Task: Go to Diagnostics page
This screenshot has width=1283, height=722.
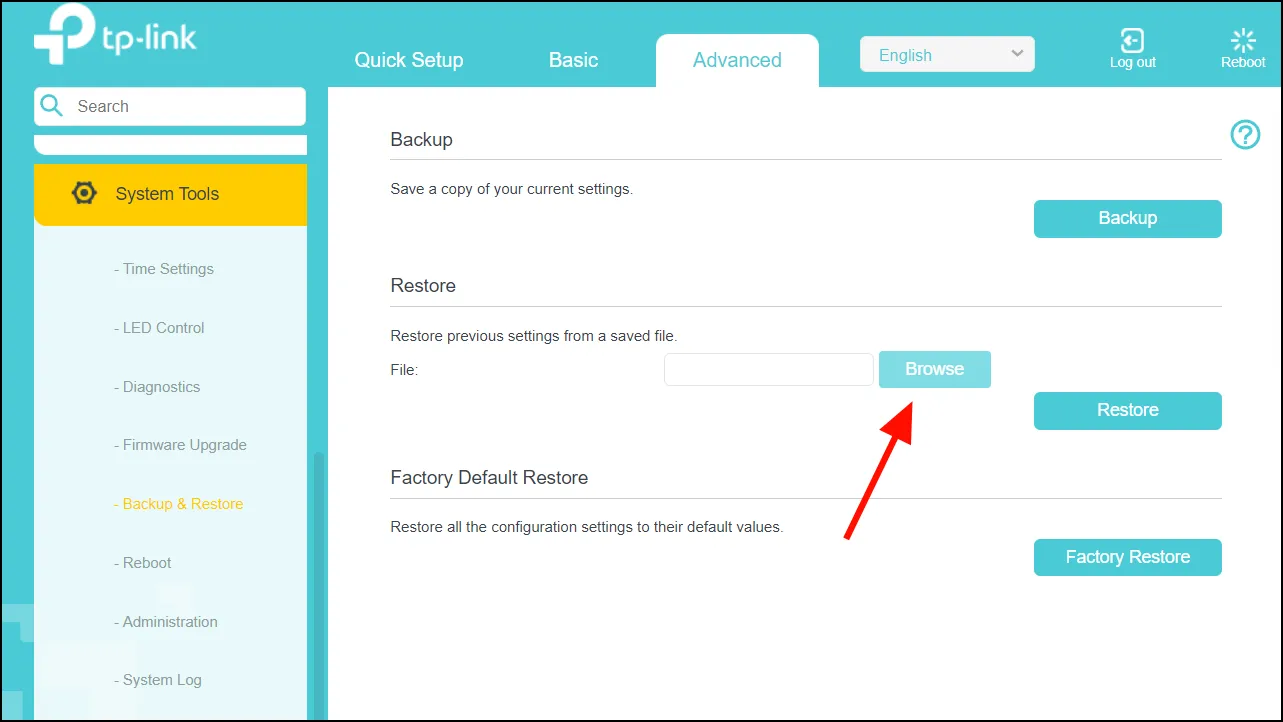Action: (x=157, y=387)
